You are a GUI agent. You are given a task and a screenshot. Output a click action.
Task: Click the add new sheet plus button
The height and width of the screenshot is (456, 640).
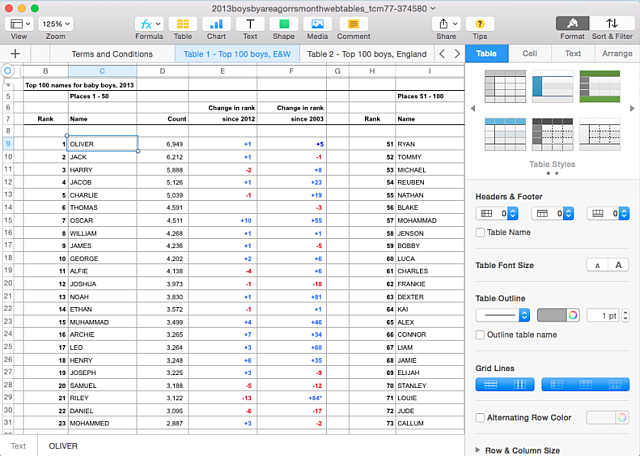point(15,54)
